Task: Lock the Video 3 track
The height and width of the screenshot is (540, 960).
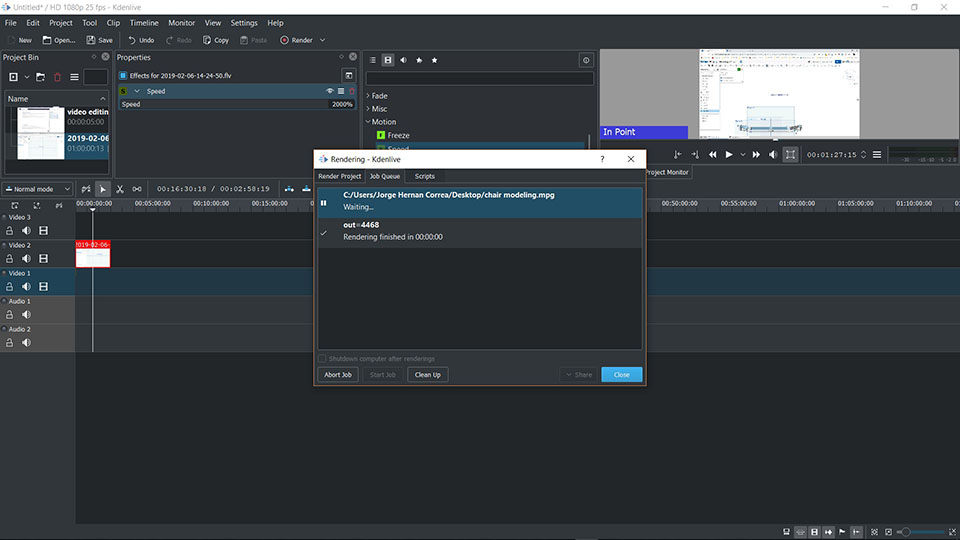Action: click(9, 231)
